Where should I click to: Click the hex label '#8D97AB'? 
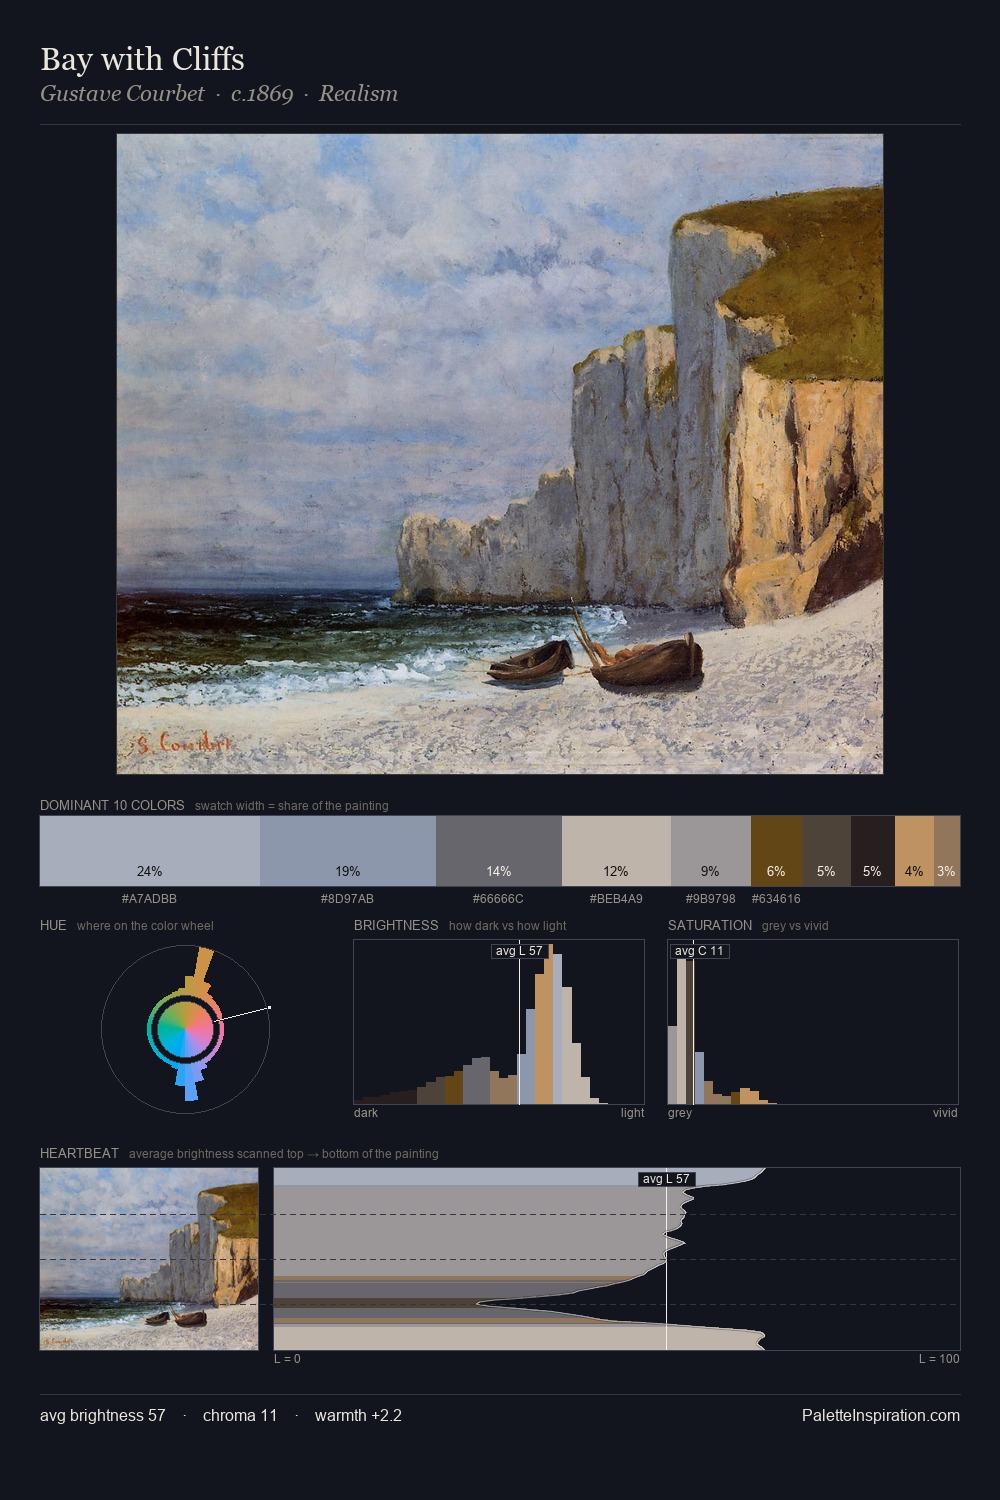pyautogui.click(x=347, y=899)
